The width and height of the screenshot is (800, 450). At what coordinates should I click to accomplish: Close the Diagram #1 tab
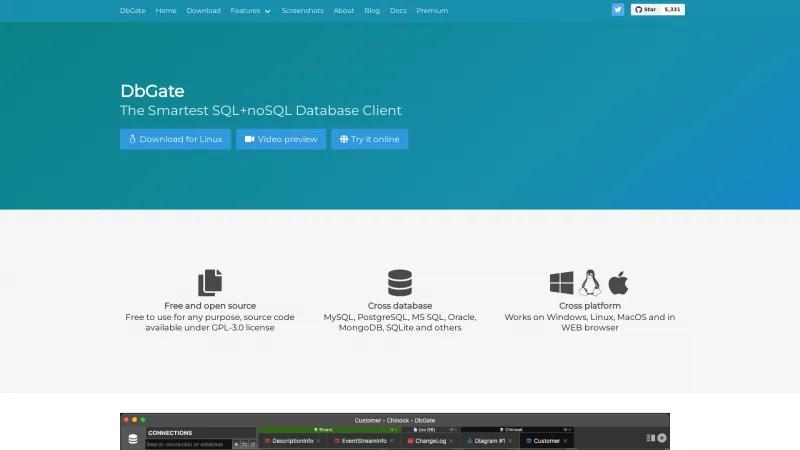[510, 441]
